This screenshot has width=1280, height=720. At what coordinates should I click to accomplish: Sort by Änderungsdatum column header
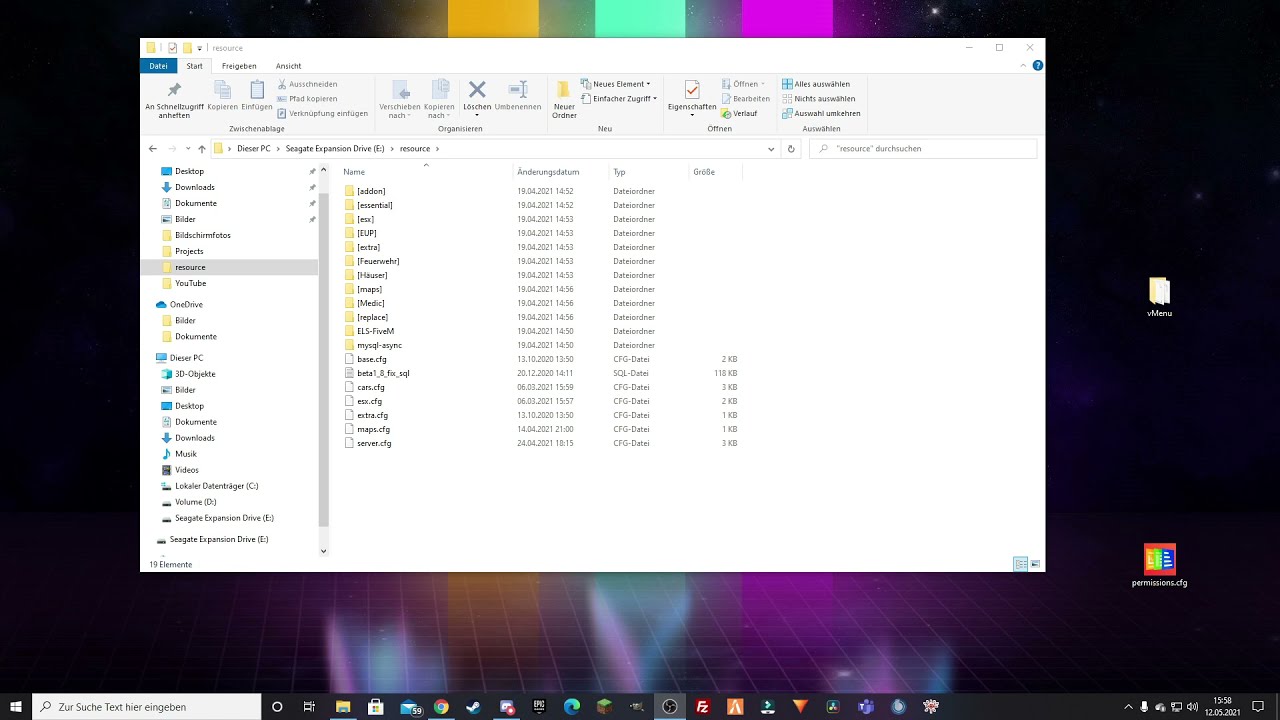(x=548, y=172)
